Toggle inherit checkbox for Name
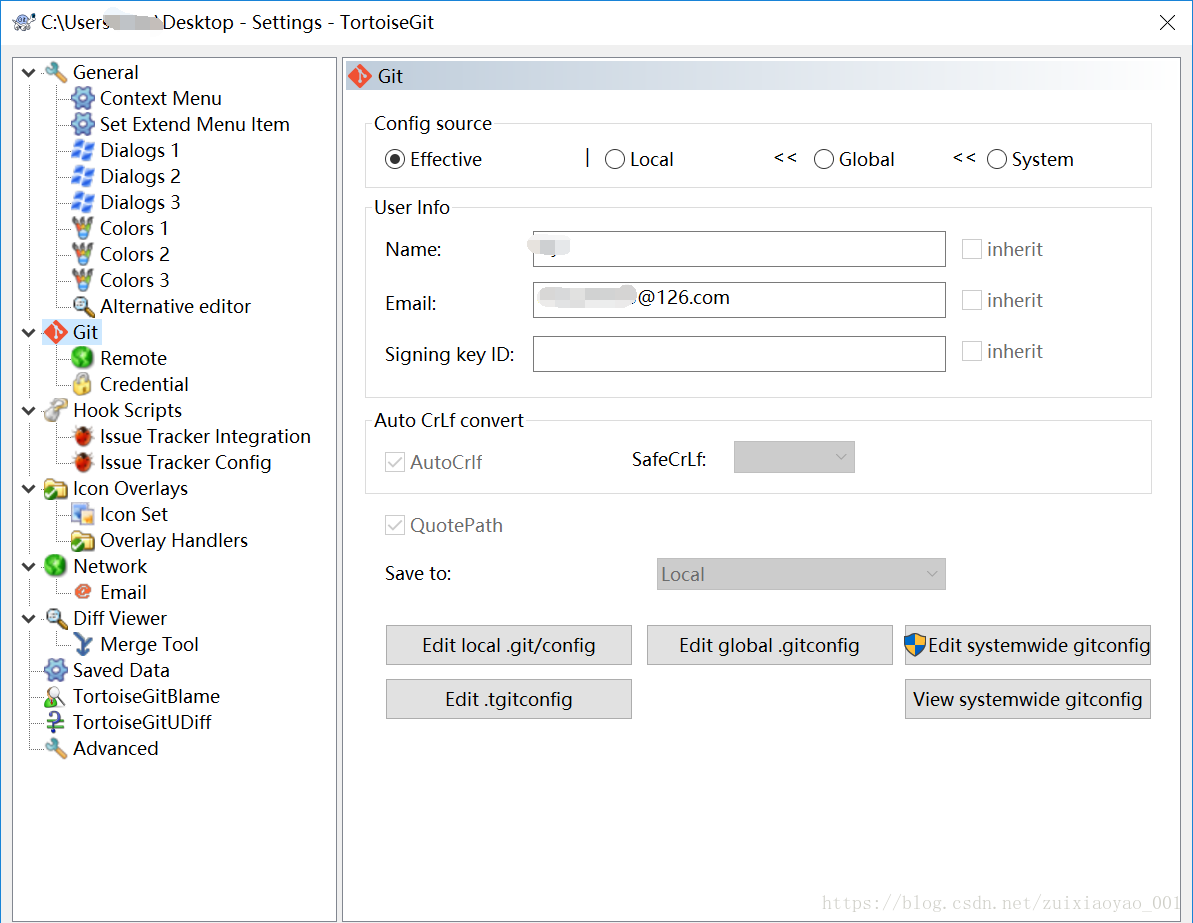This screenshot has width=1193, height=923. (972, 249)
